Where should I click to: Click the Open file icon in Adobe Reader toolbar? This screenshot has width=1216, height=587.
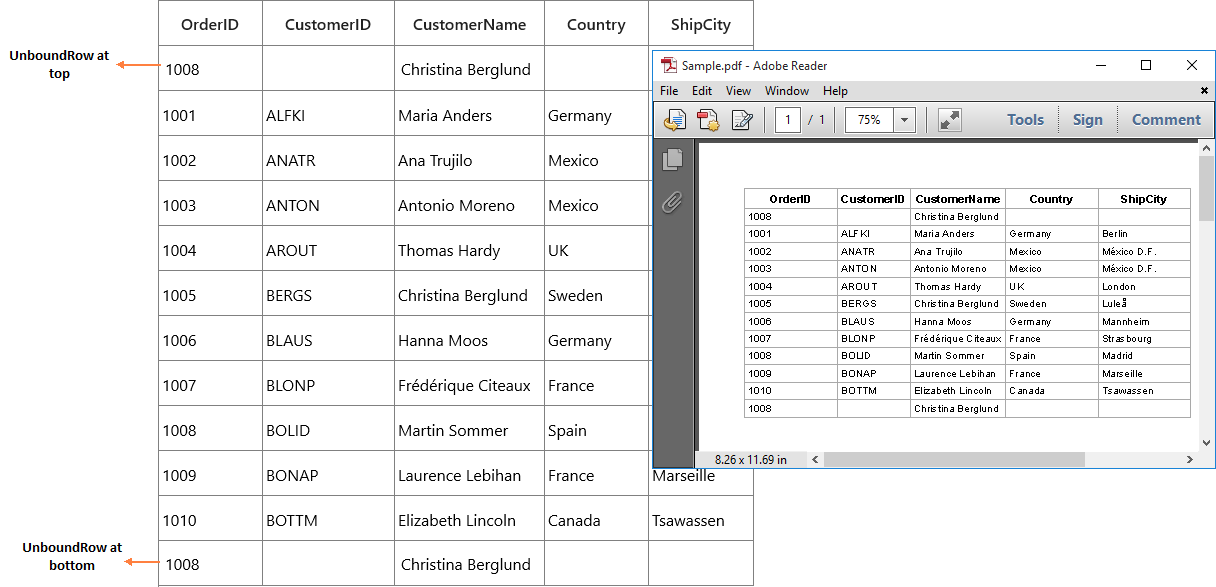point(675,120)
